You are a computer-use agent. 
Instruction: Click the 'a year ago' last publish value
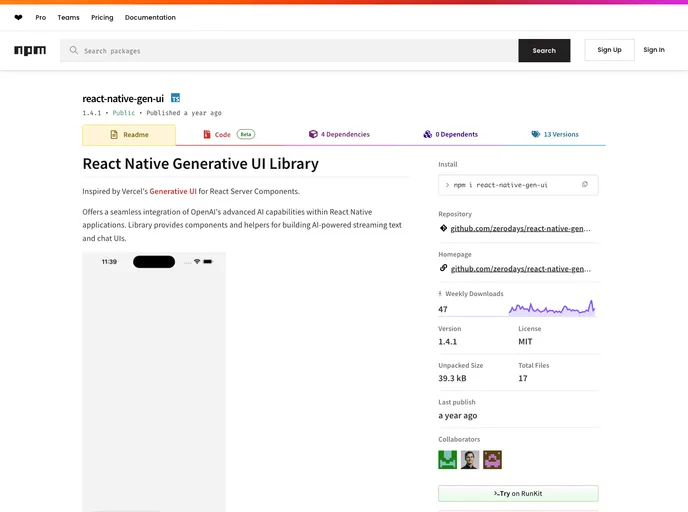coord(458,415)
